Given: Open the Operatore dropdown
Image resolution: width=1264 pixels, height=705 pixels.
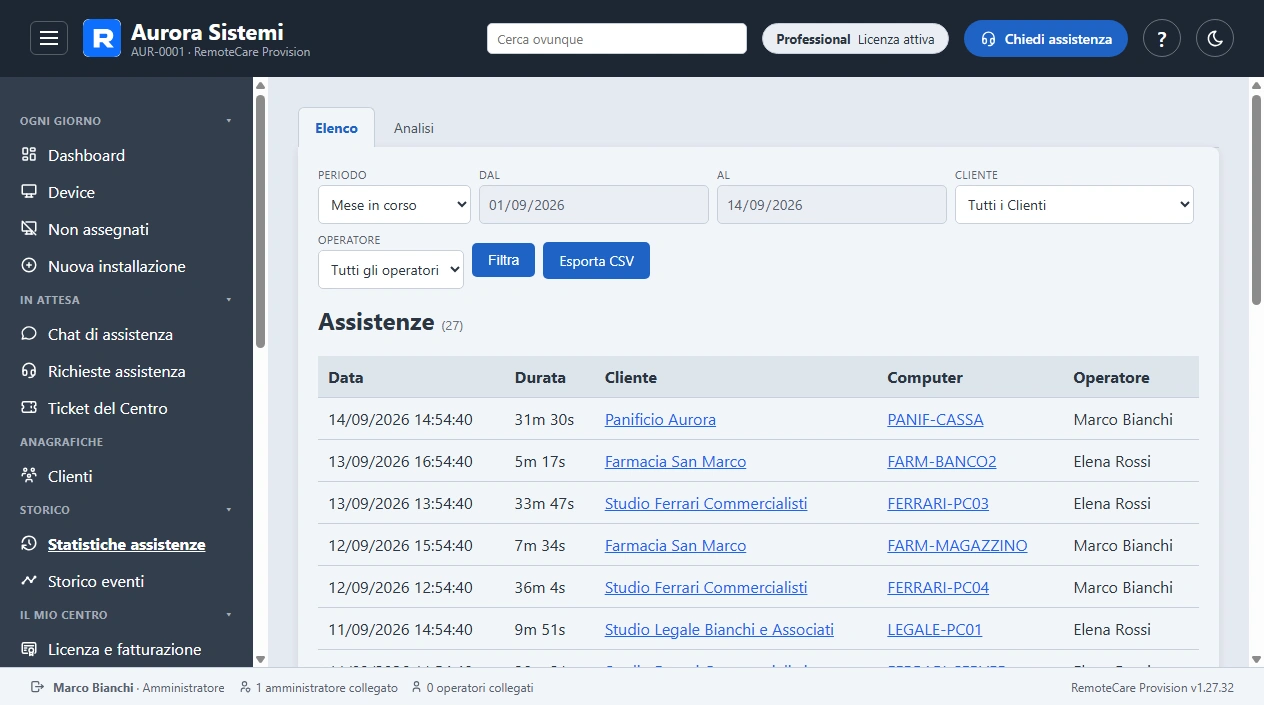Looking at the screenshot, I should coord(391,270).
